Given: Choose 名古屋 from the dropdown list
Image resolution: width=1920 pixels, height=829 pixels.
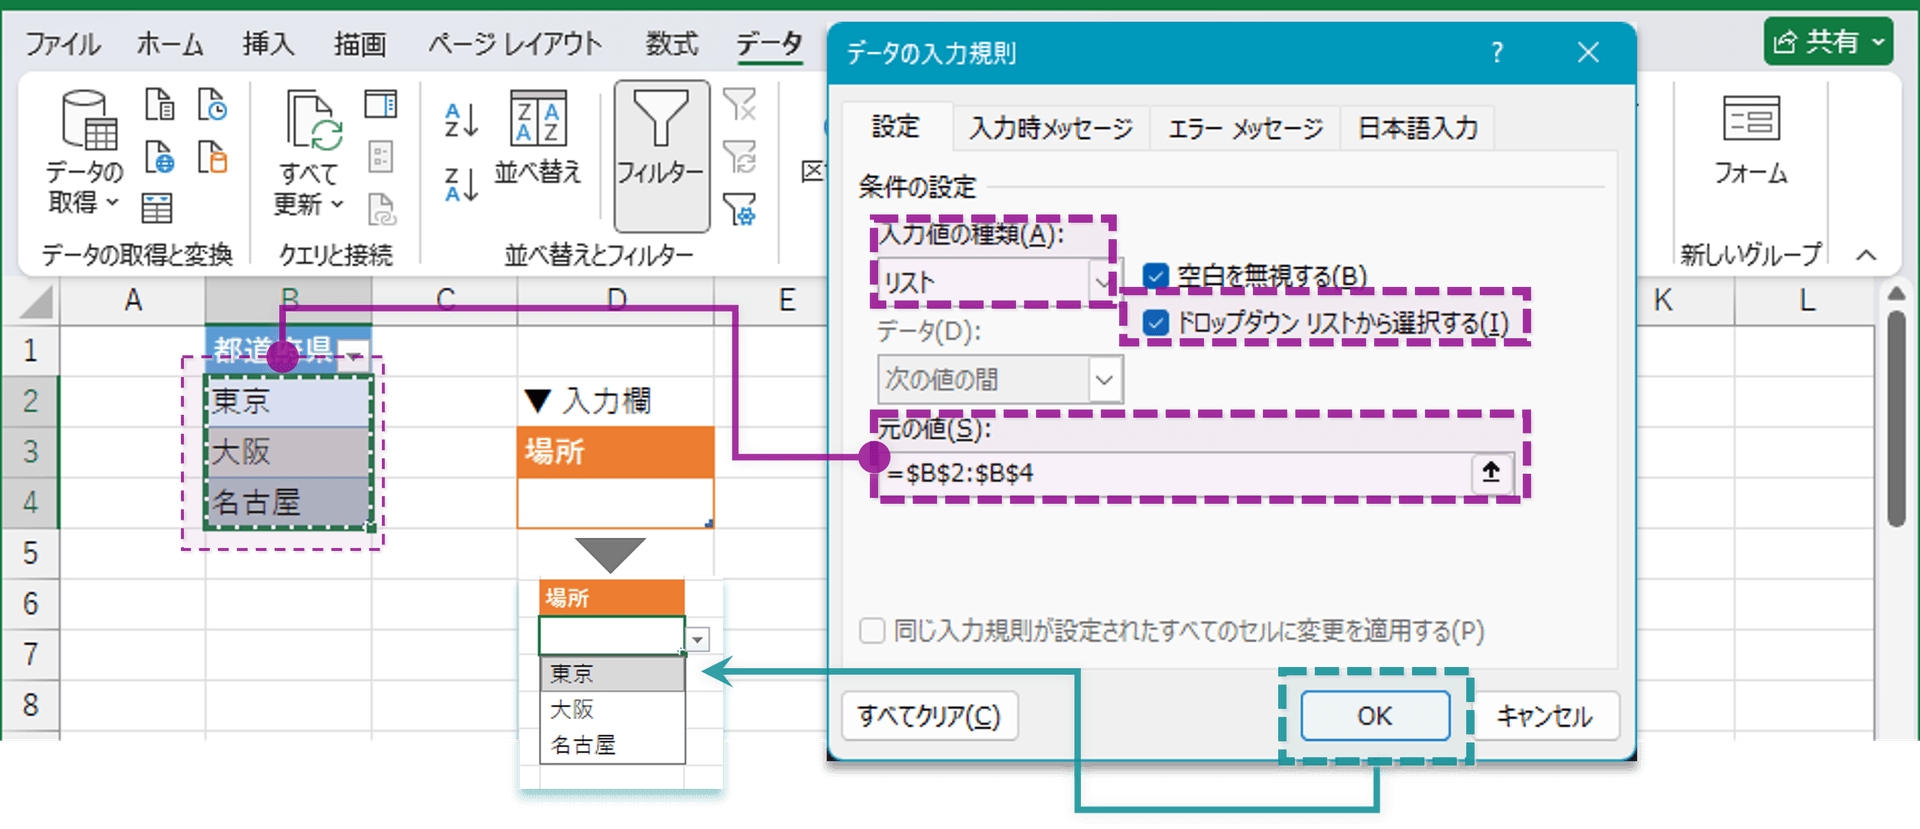Looking at the screenshot, I should (x=612, y=746).
